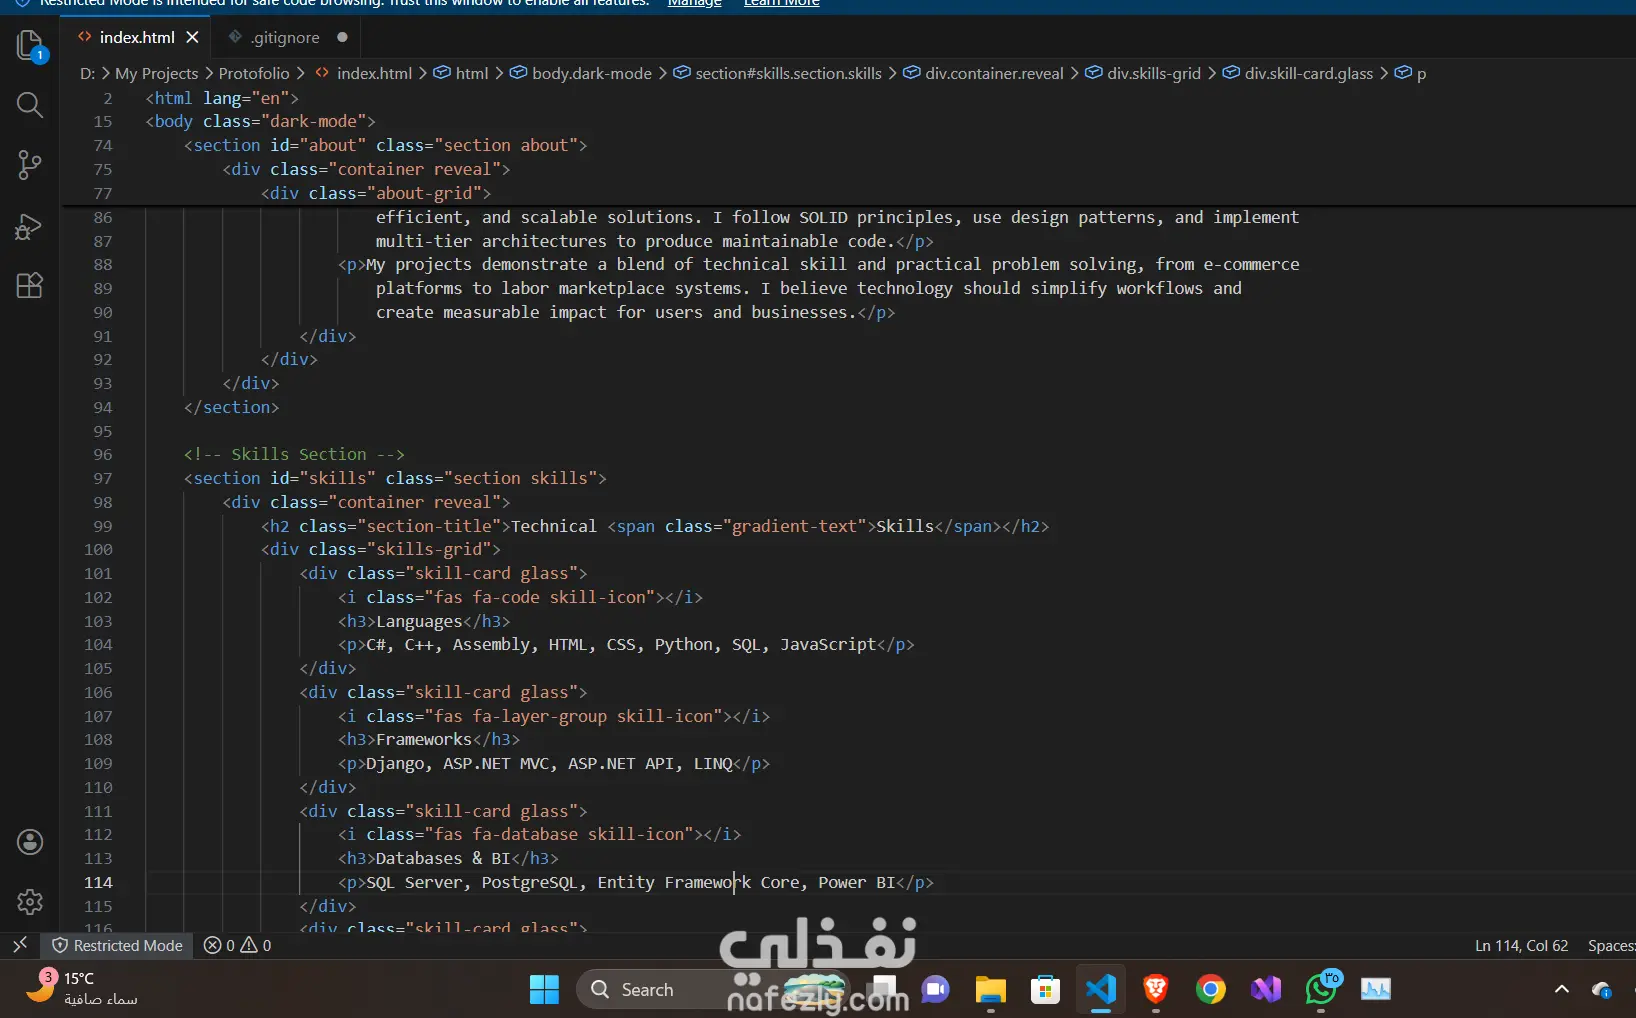Open the Teams chat icon on the taskbar
This screenshot has height=1018, width=1636.
(935, 989)
